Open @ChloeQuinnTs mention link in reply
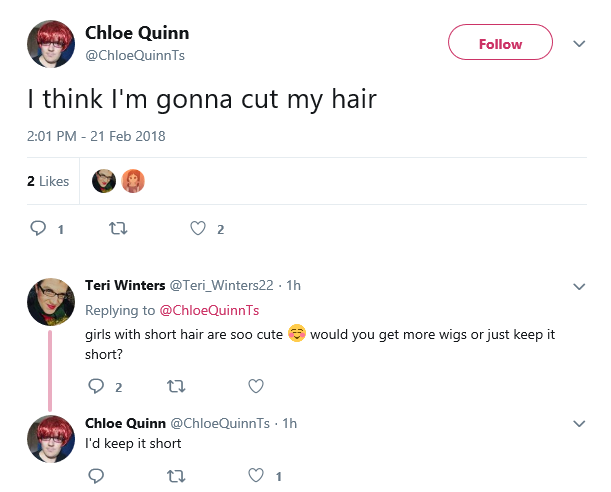Viewport: 611px width, 492px height. (209, 310)
